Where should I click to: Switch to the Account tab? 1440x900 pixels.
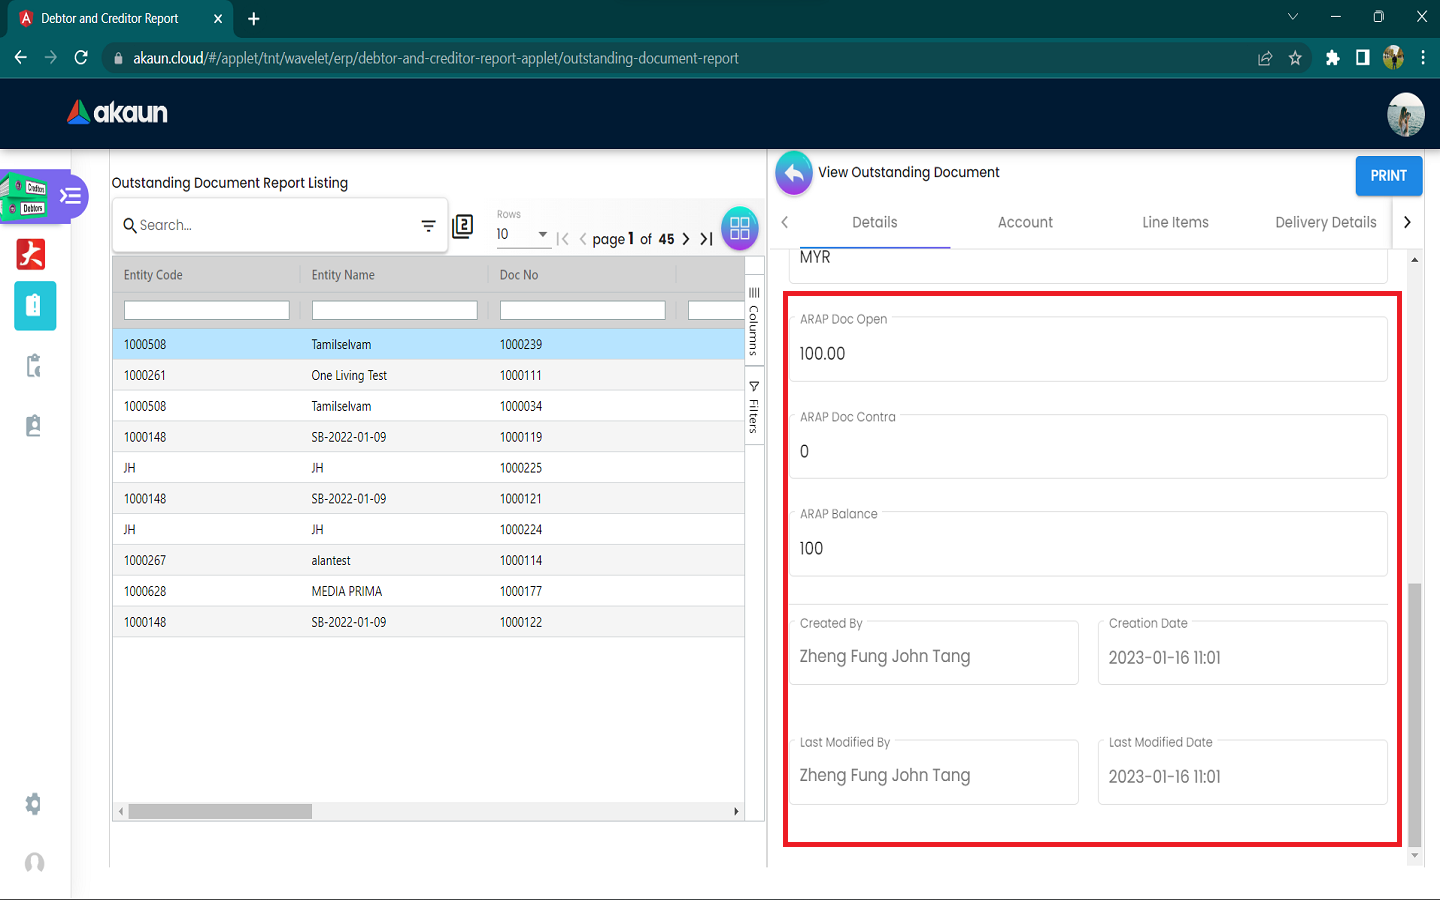[1025, 222]
